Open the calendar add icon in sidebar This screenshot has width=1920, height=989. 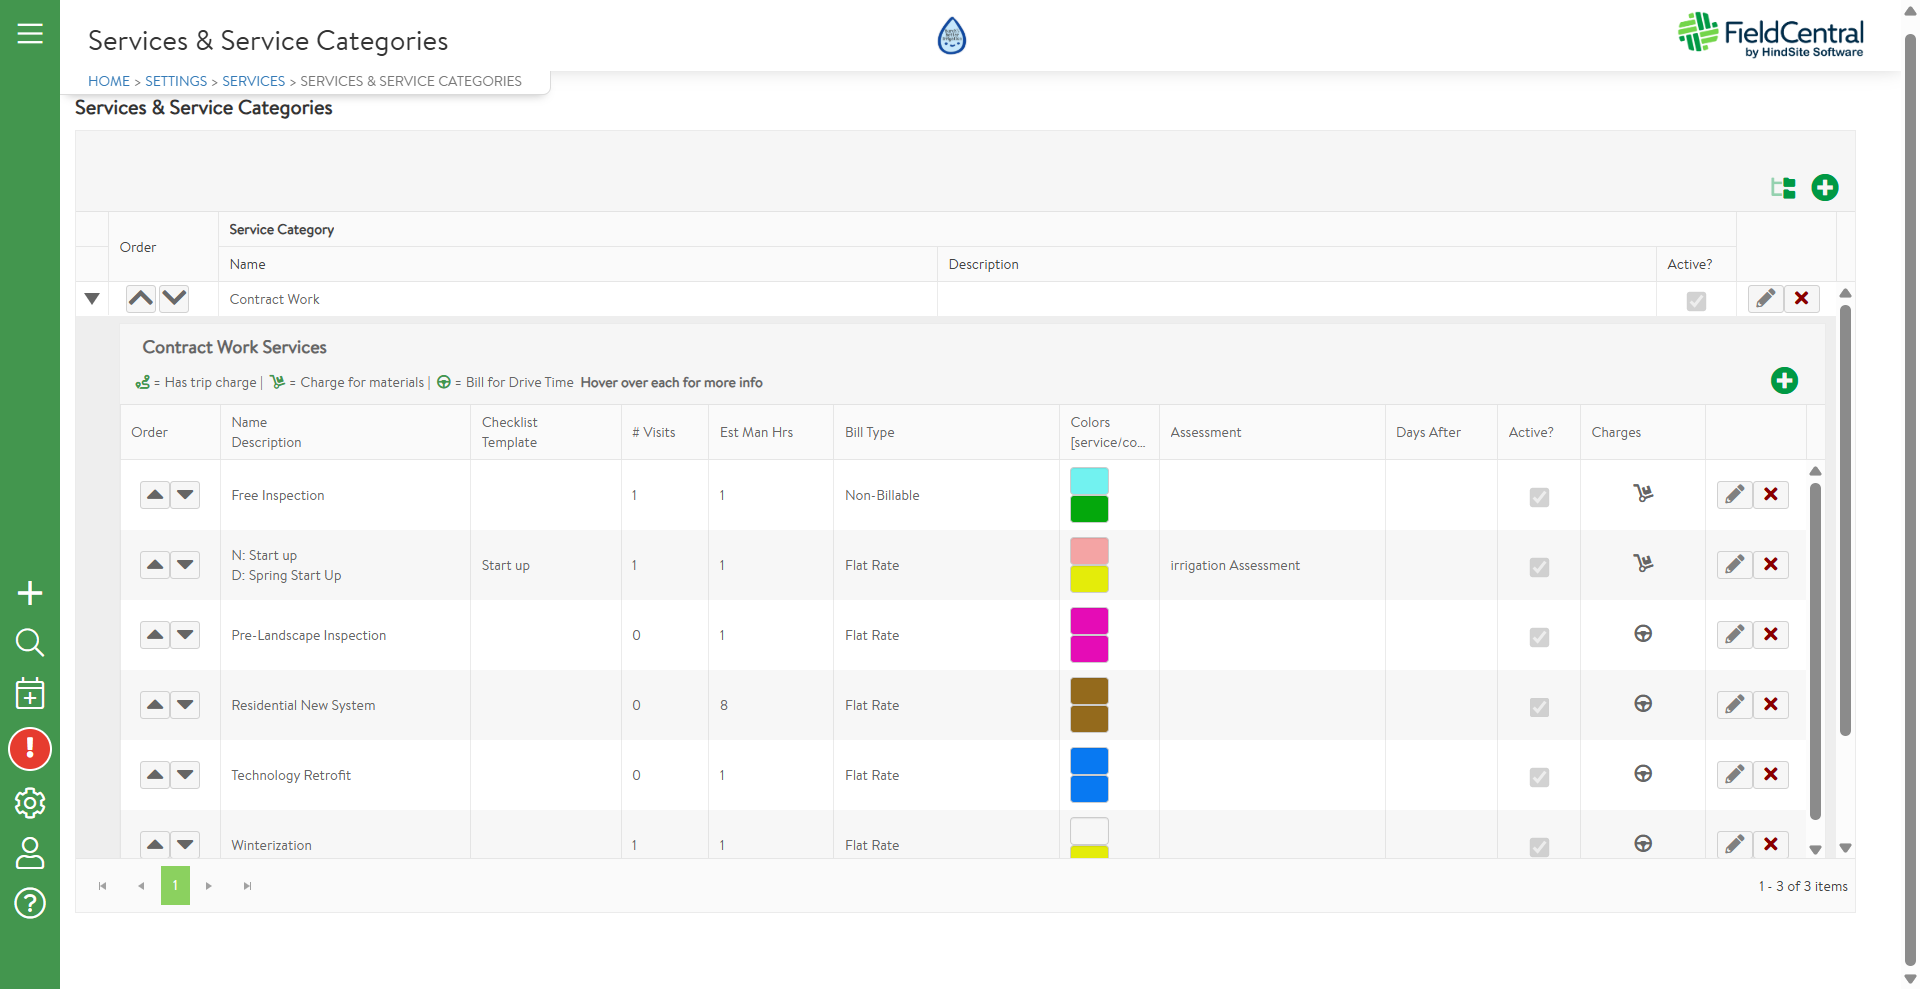click(30, 693)
